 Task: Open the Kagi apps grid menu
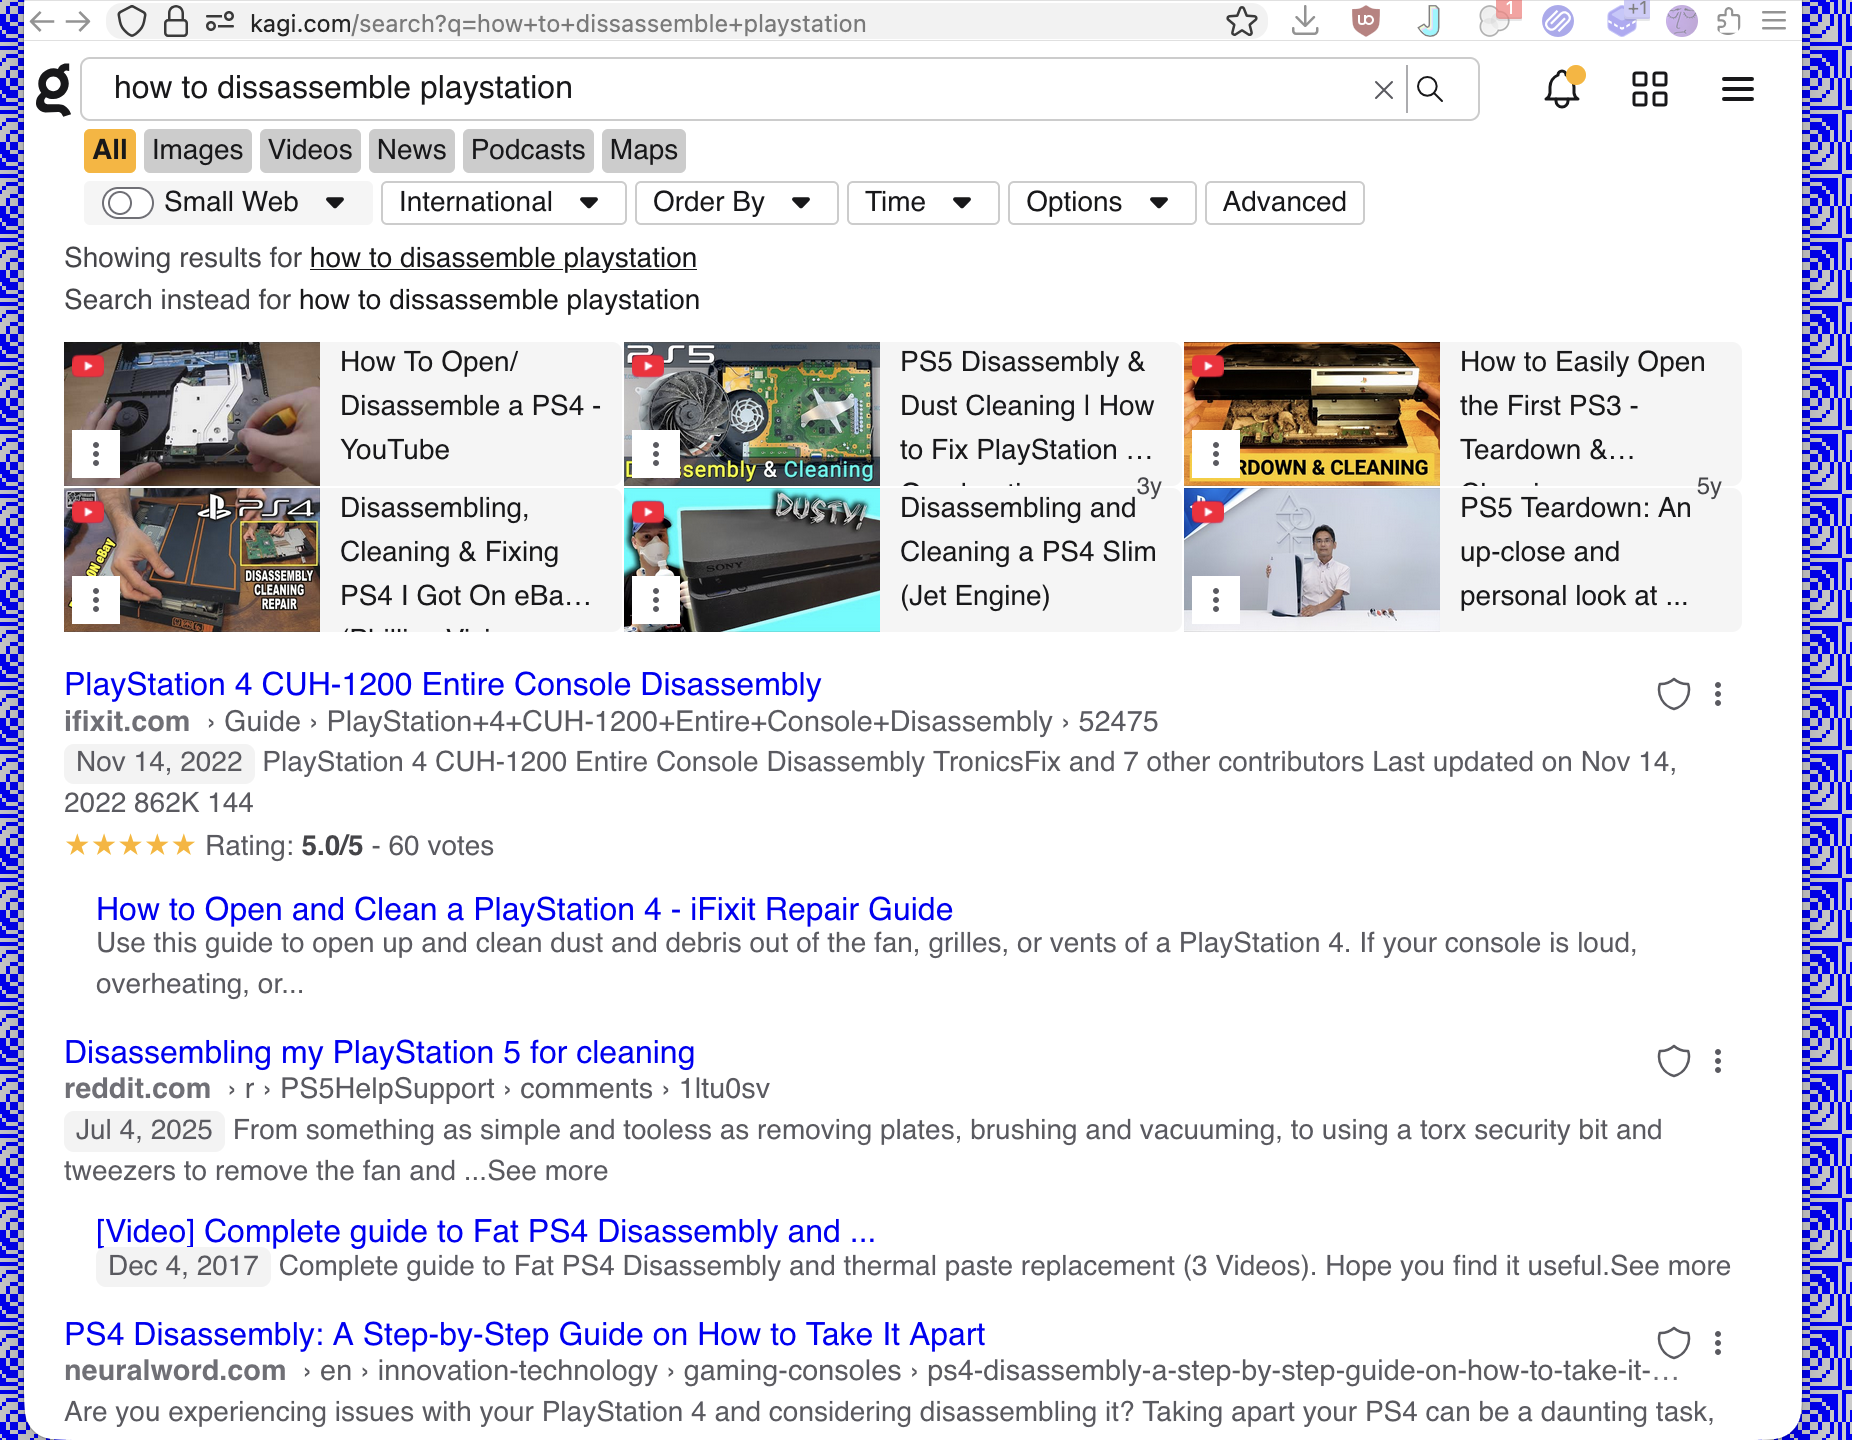click(x=1649, y=88)
